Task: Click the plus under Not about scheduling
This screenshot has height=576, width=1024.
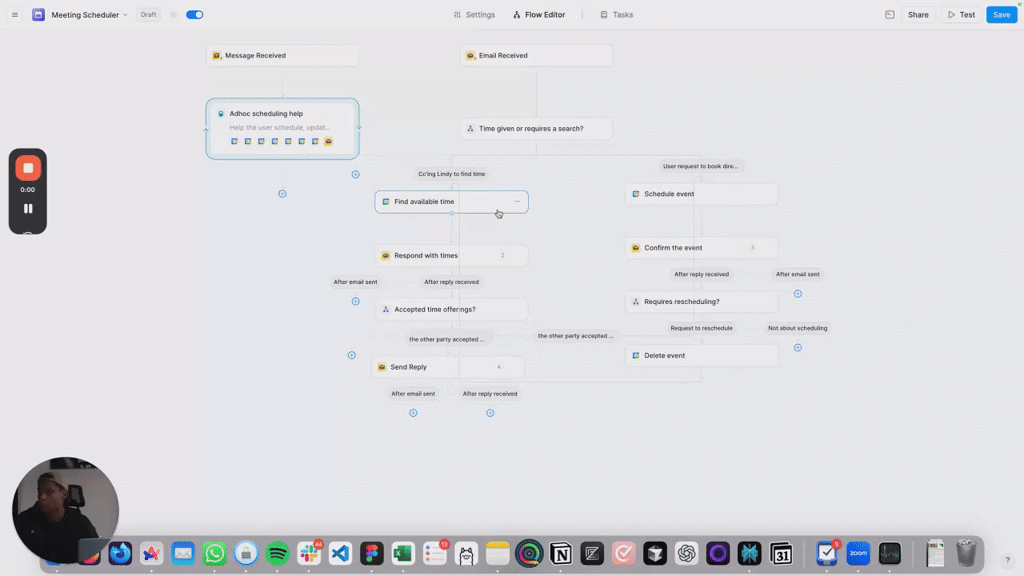Action: pyautogui.click(x=797, y=348)
